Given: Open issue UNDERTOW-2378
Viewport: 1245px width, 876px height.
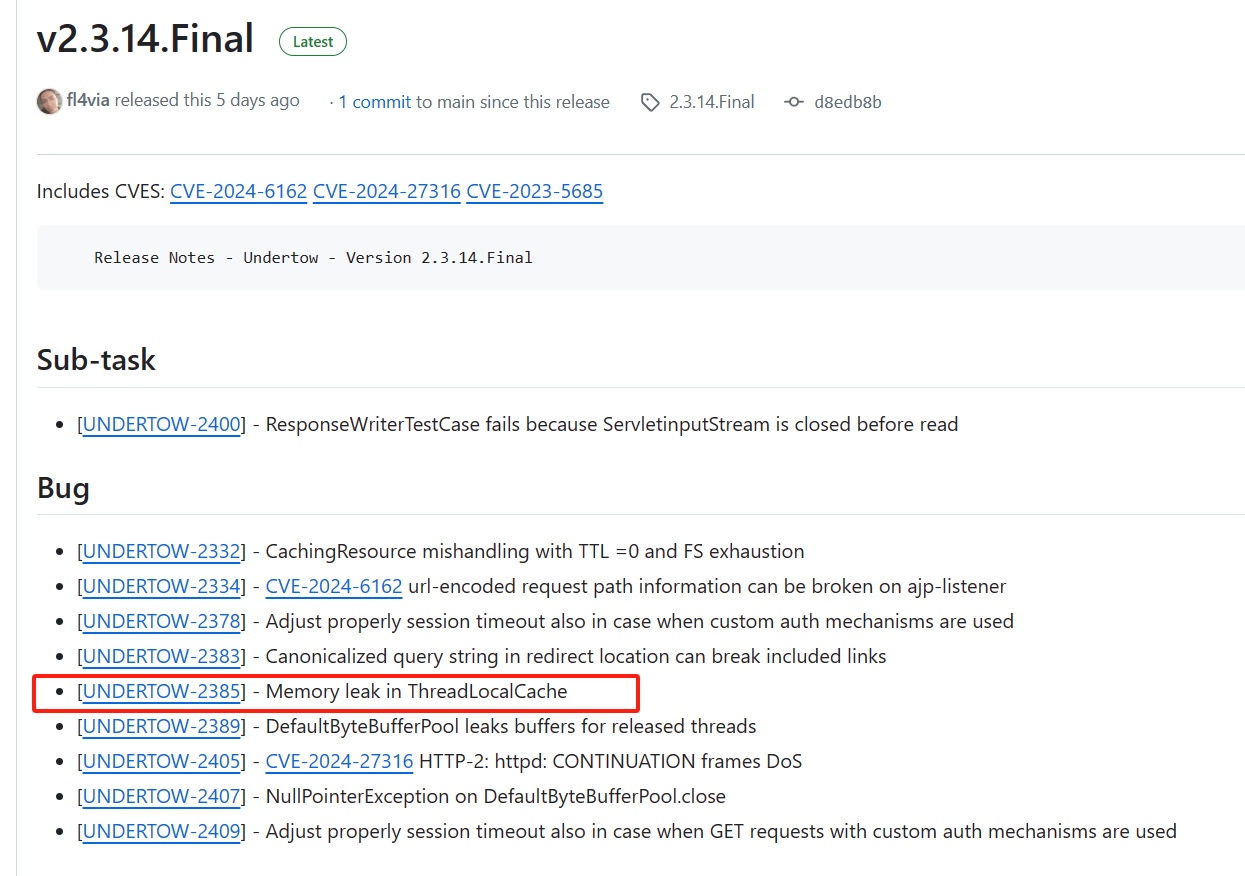Looking at the screenshot, I should [162, 621].
